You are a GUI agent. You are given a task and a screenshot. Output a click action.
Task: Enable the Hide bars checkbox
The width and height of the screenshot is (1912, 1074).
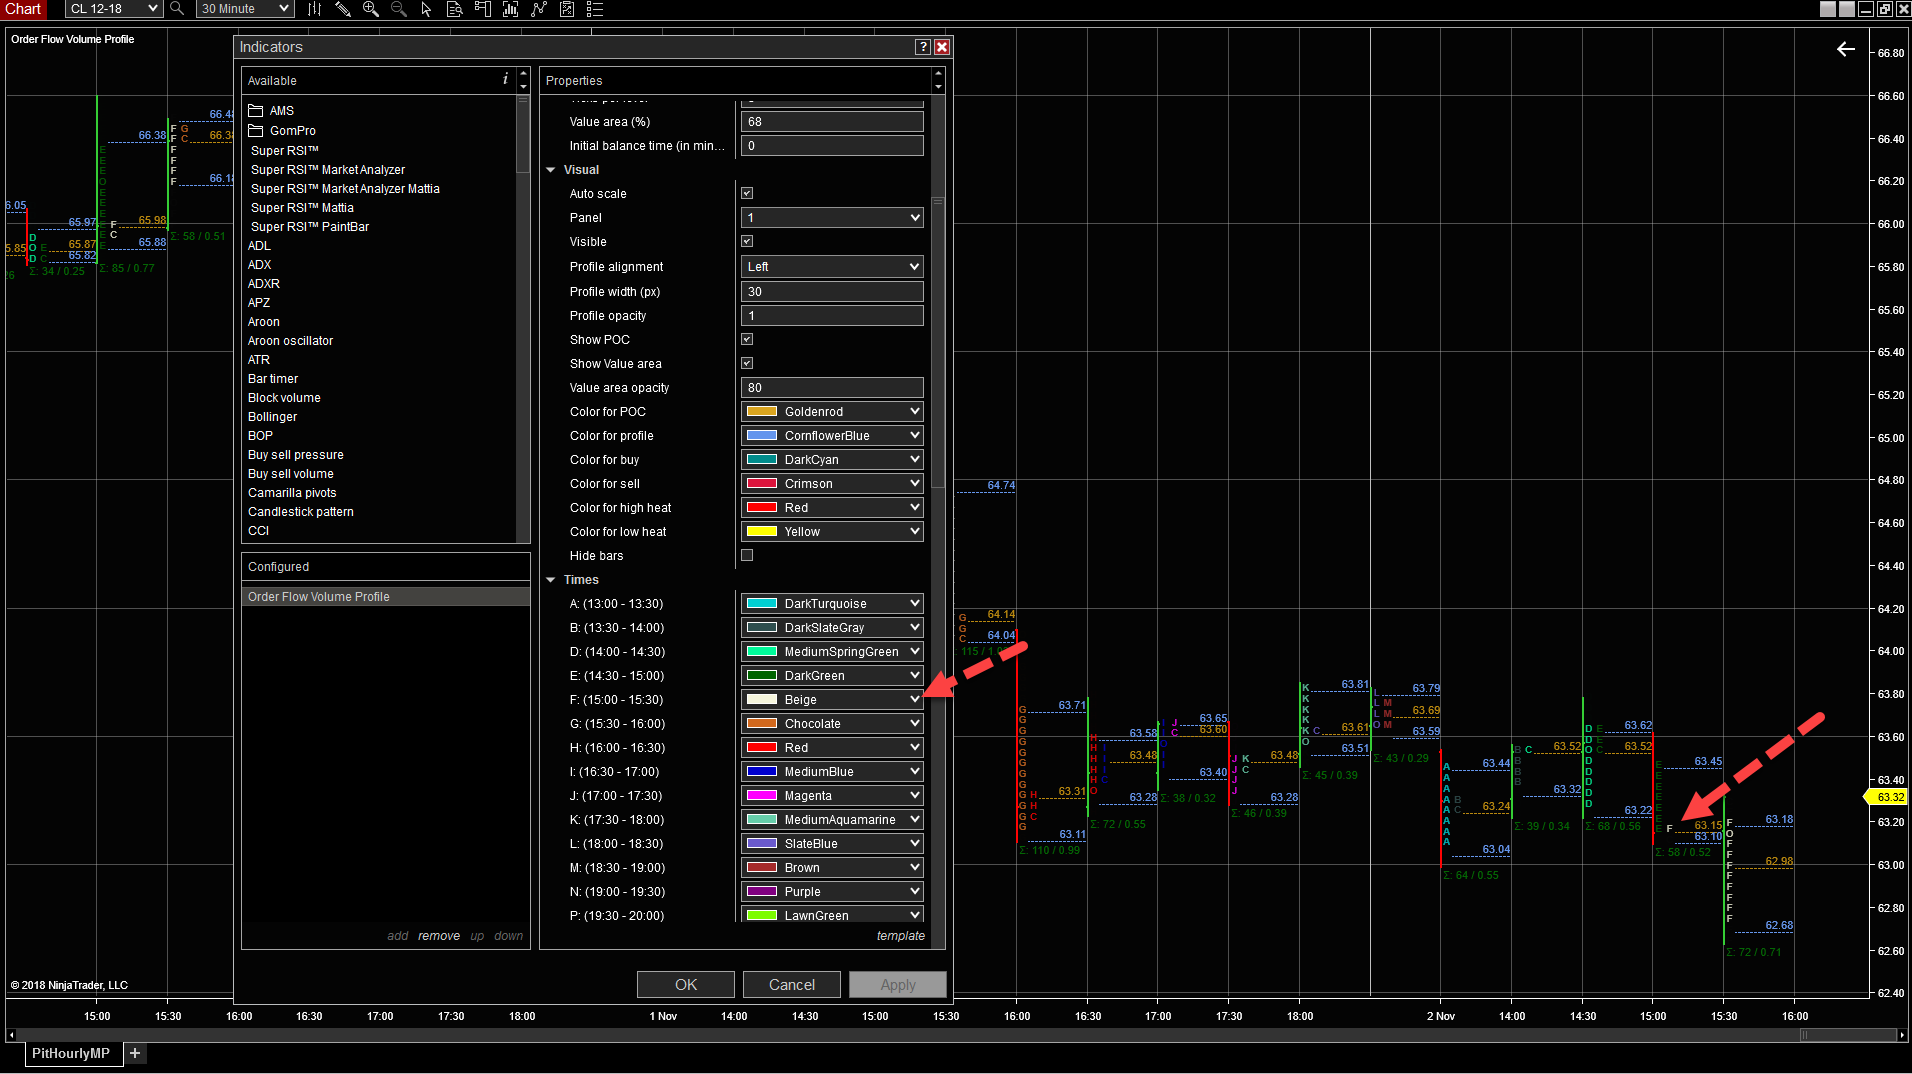click(x=747, y=555)
